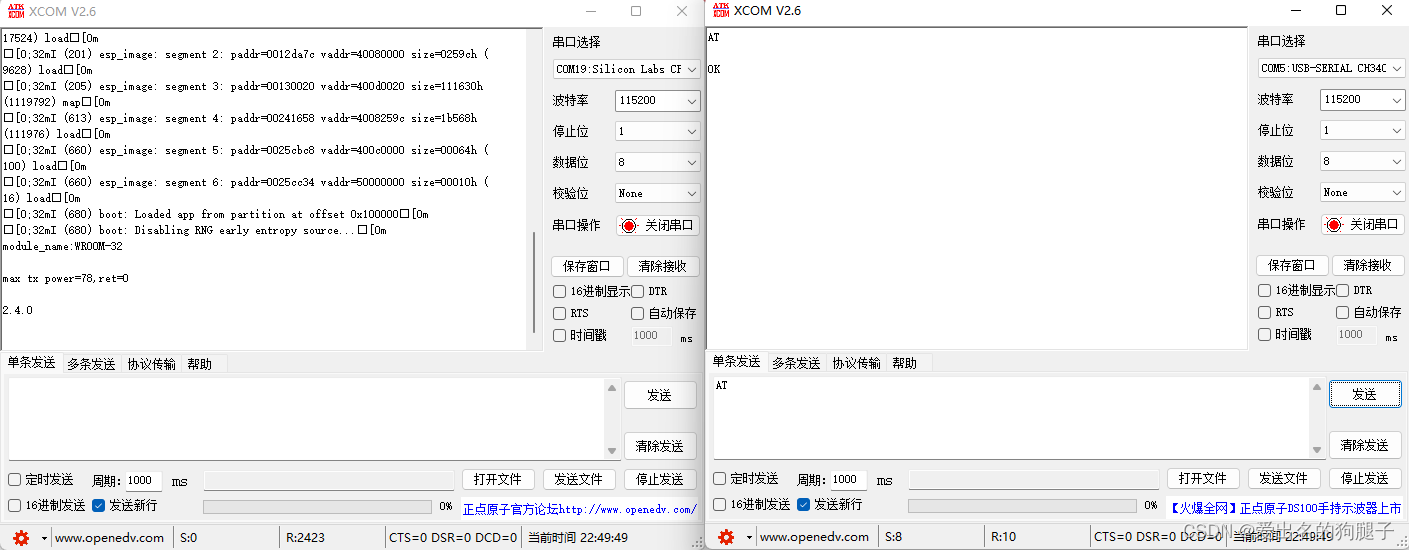Viewport: 1409px width, 550px height.
Task: Click 发送 button in left window
Action: (x=660, y=395)
